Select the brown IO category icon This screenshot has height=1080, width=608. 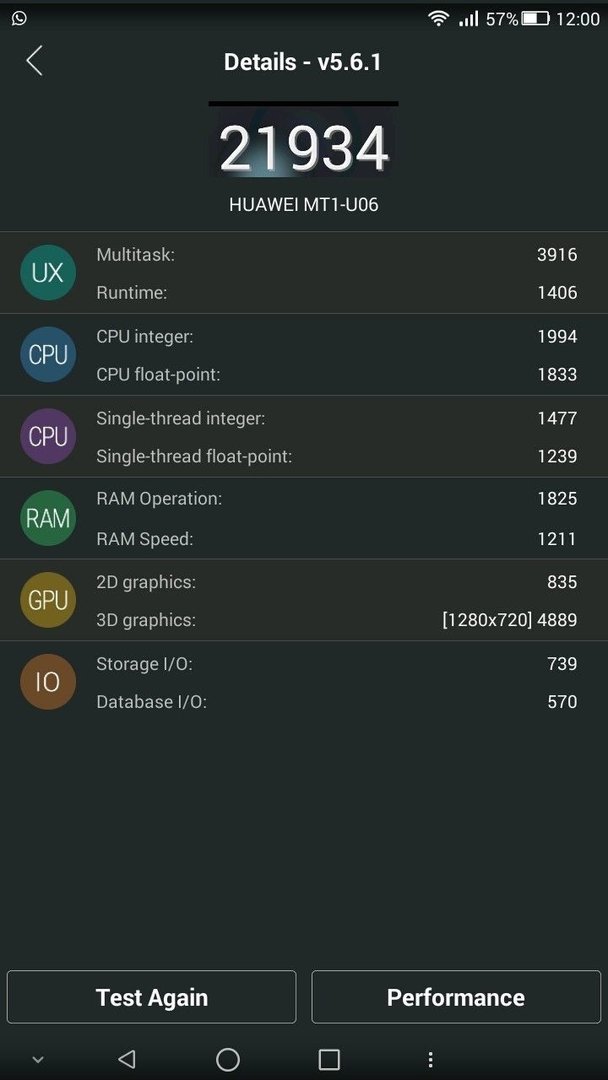point(48,682)
